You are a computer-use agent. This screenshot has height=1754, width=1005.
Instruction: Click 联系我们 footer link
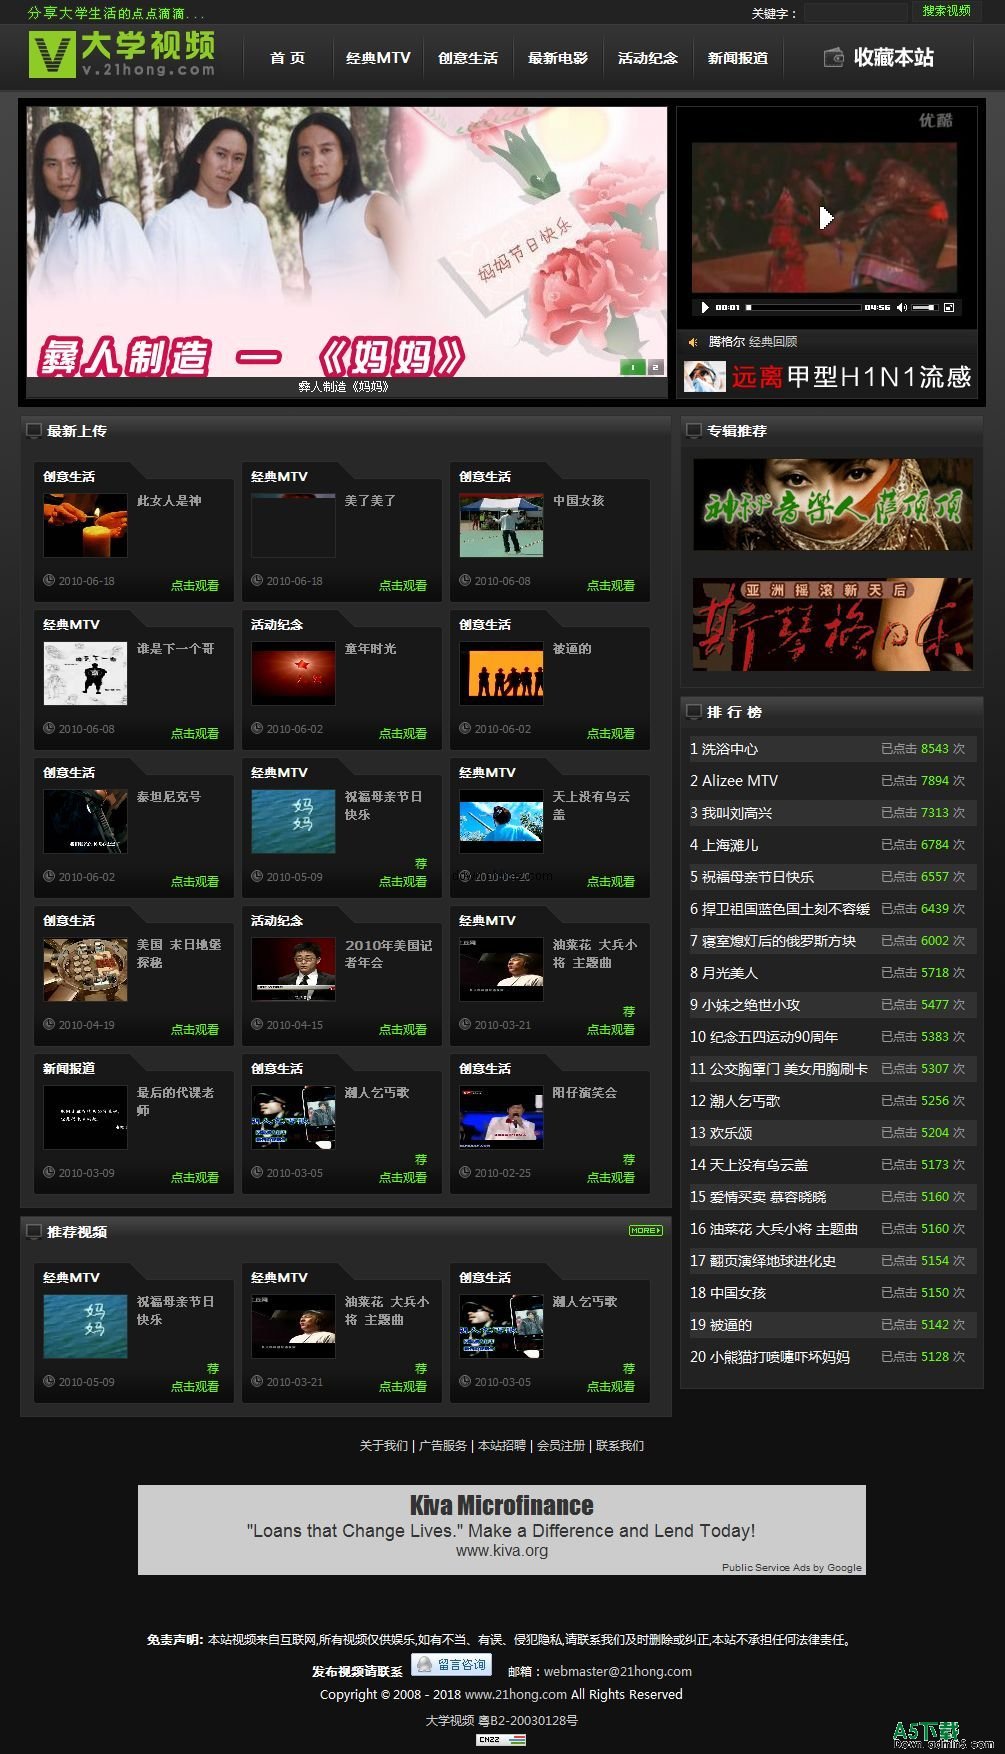pos(620,1446)
